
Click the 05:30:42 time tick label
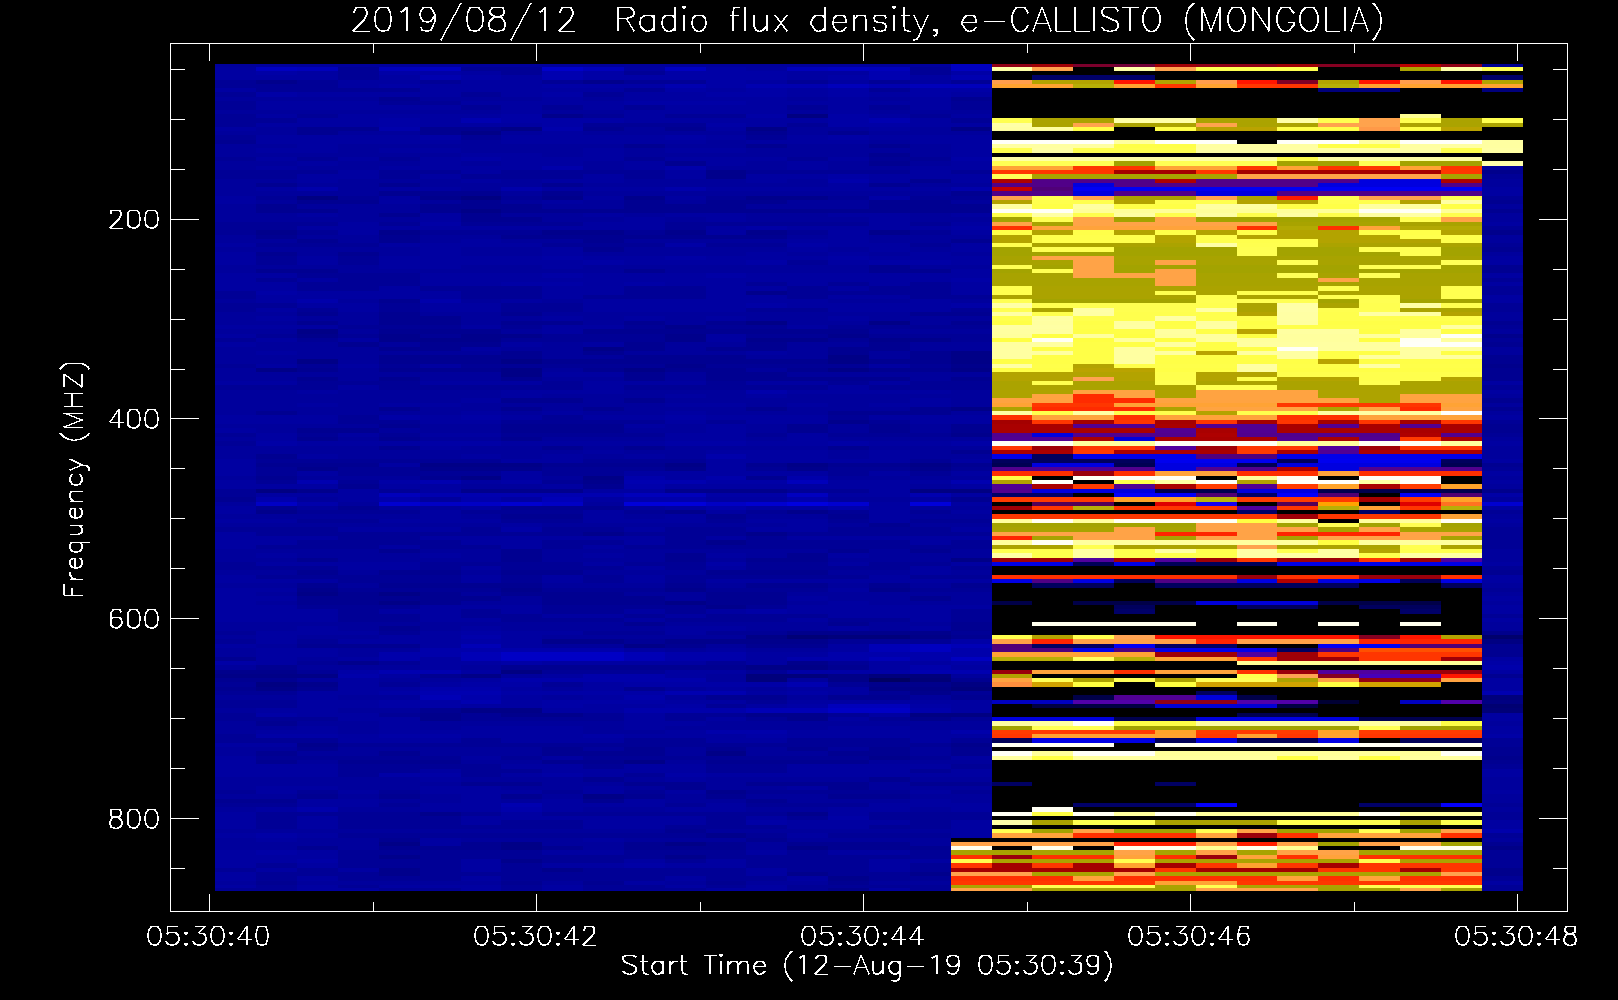click(x=535, y=937)
